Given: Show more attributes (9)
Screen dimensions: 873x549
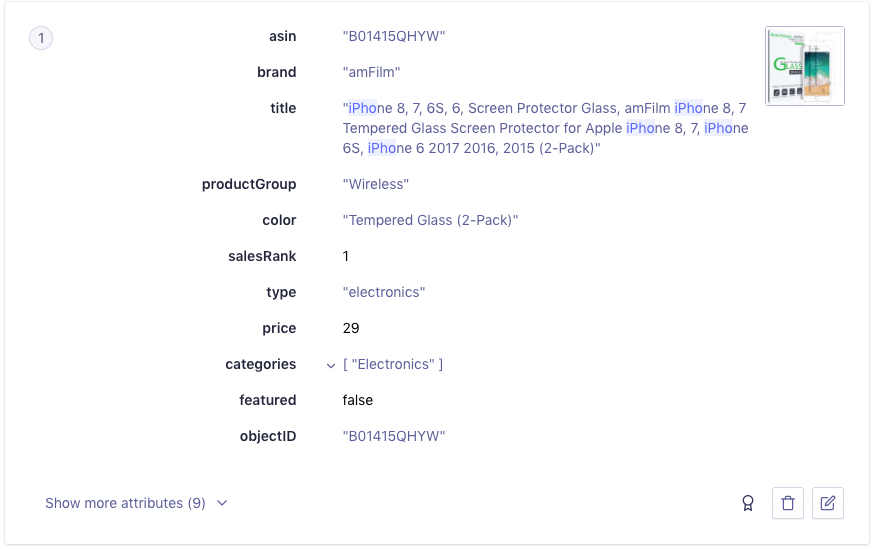Looking at the screenshot, I should (x=125, y=503).
